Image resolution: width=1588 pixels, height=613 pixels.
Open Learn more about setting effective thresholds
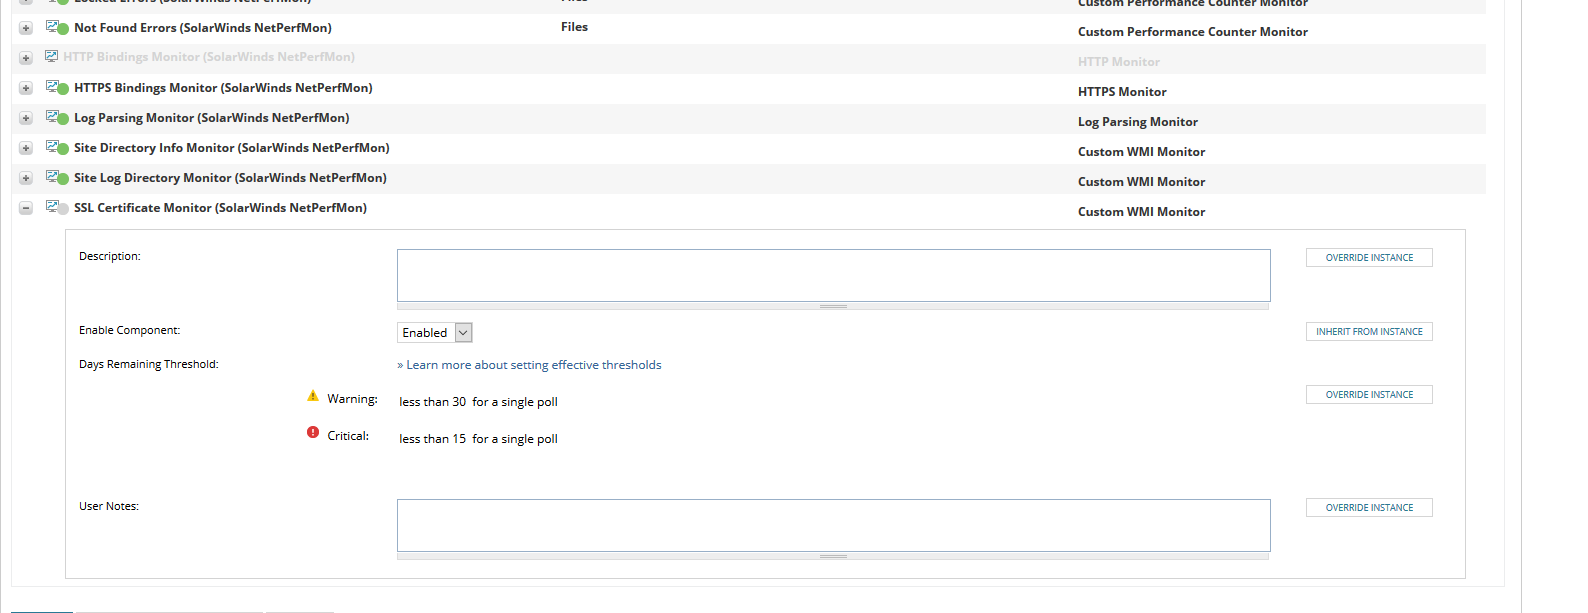(534, 365)
